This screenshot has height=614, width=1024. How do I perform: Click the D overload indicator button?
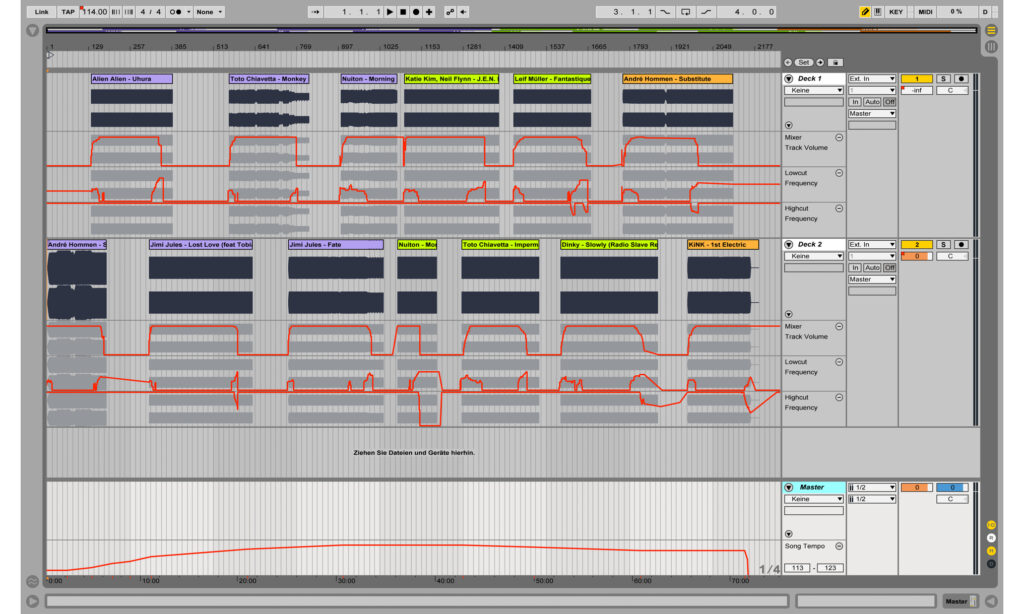(x=985, y=12)
